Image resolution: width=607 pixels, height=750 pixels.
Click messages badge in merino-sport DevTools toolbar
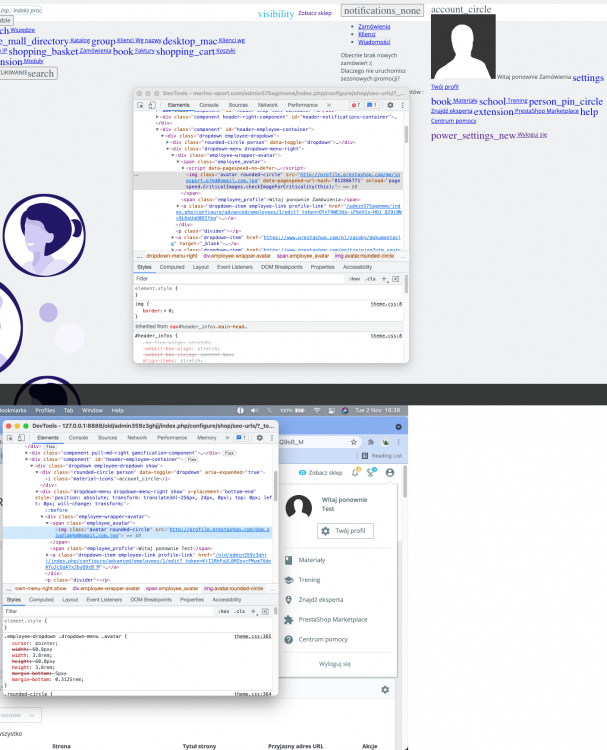(372, 105)
